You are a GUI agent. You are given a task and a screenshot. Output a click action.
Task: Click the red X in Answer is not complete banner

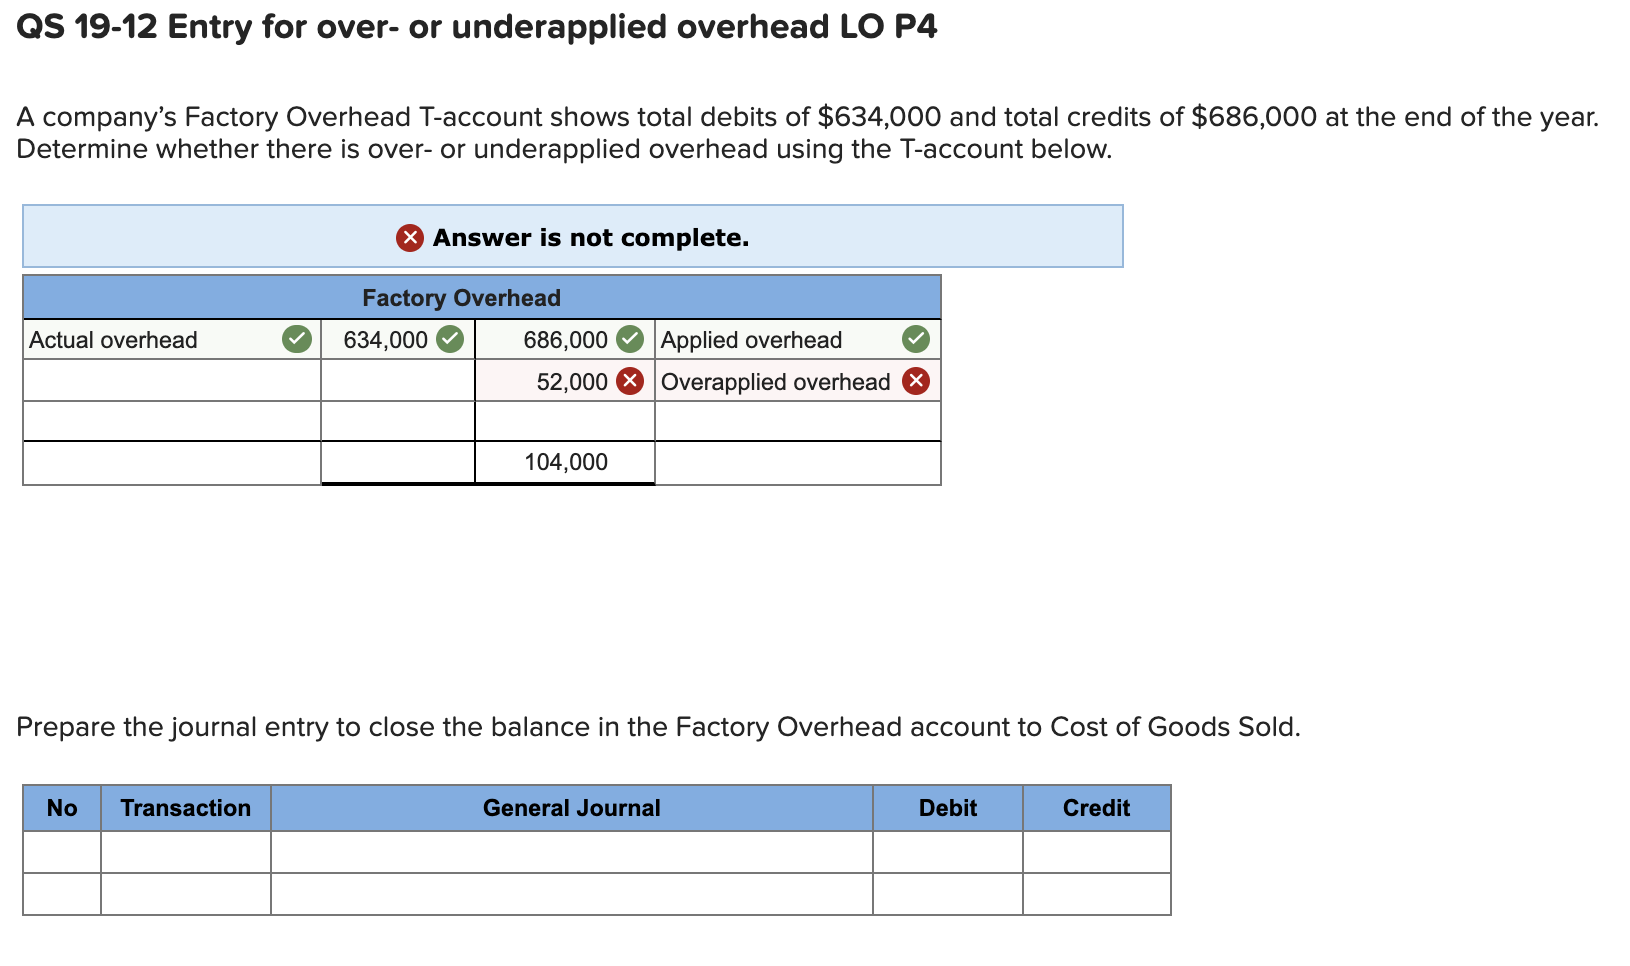point(407,237)
